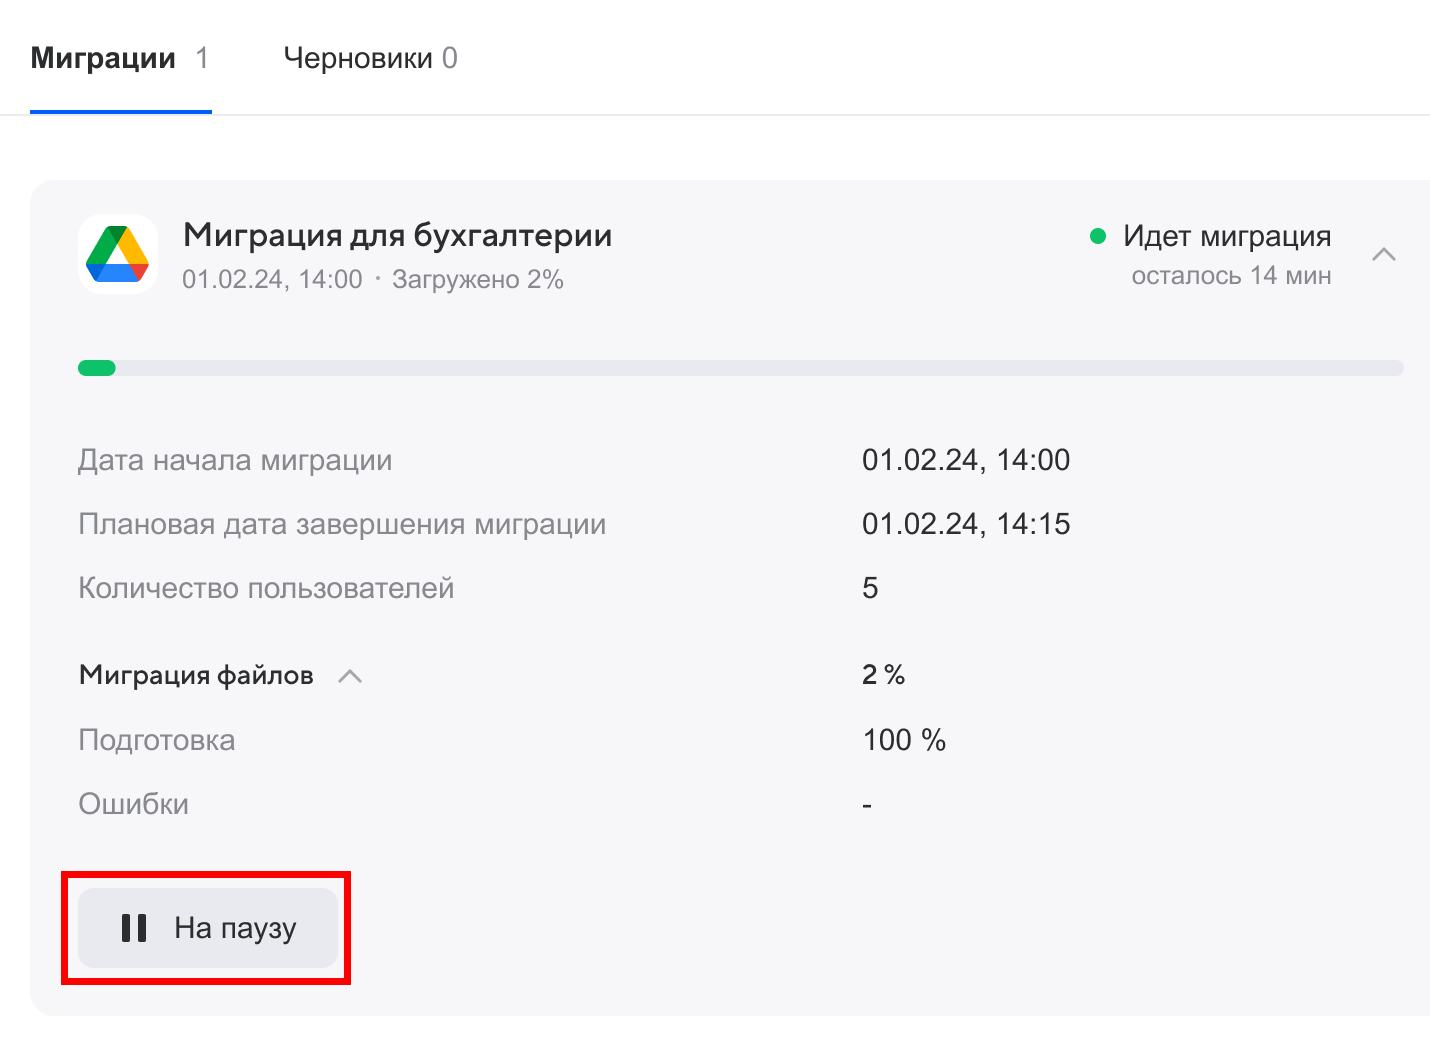Switch to the Черновики tab
Image resolution: width=1430 pixels, height=1051 pixels.
(x=370, y=58)
